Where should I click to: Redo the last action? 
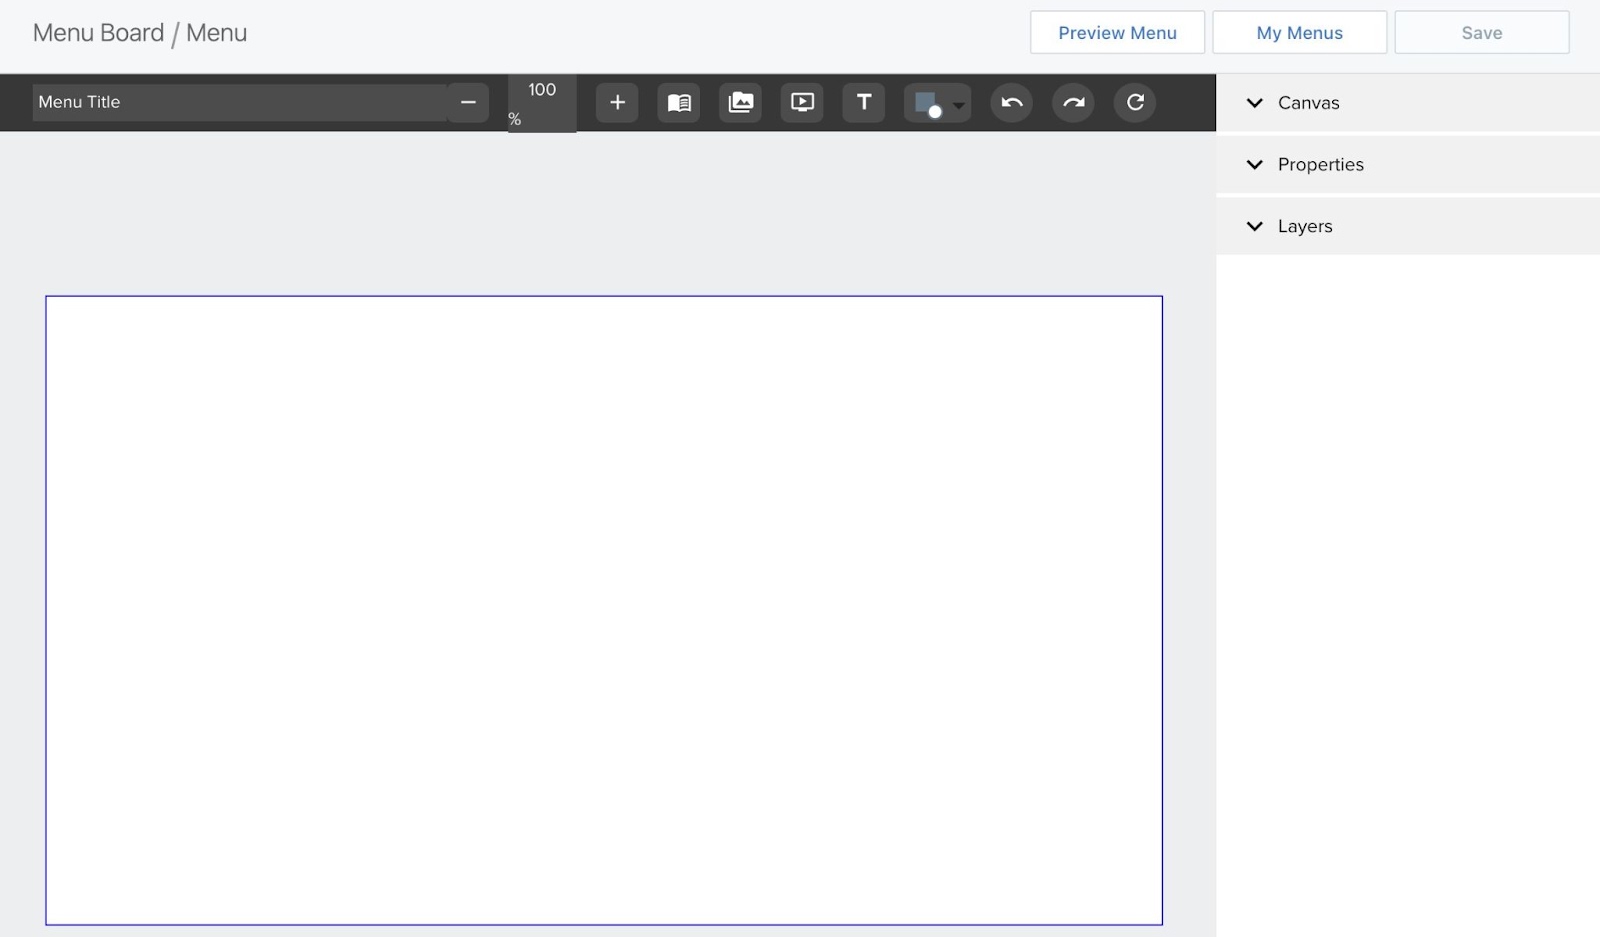[x=1072, y=102]
